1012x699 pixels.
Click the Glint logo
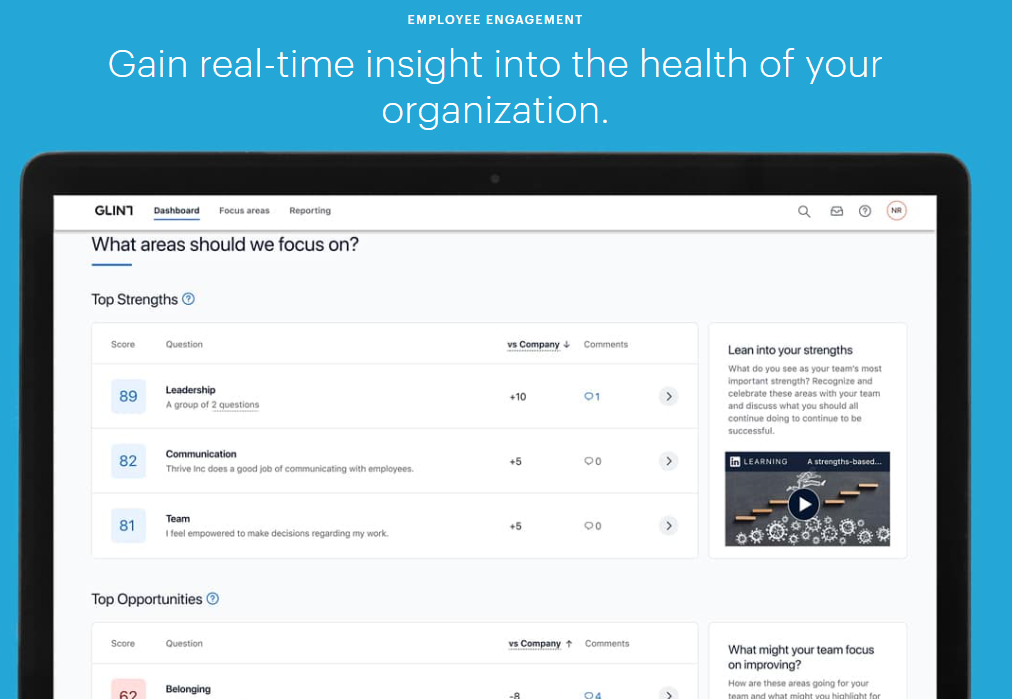[114, 210]
